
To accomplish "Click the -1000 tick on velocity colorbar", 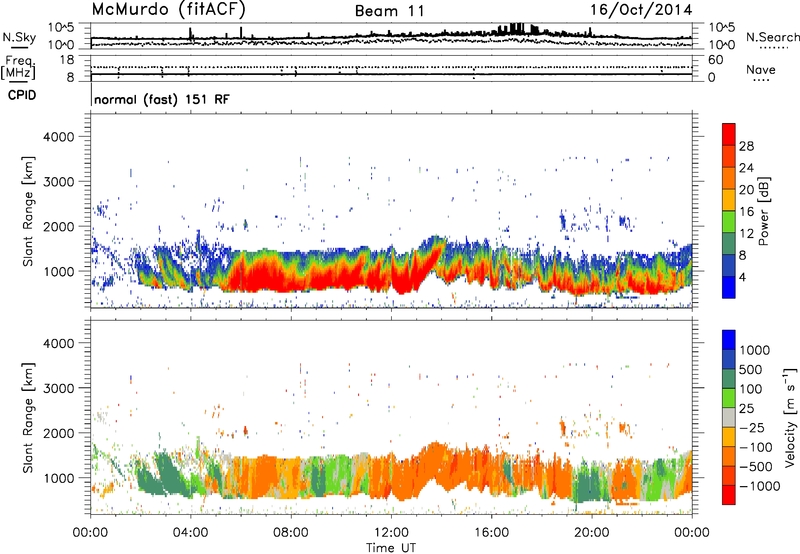I will [x=760, y=486].
